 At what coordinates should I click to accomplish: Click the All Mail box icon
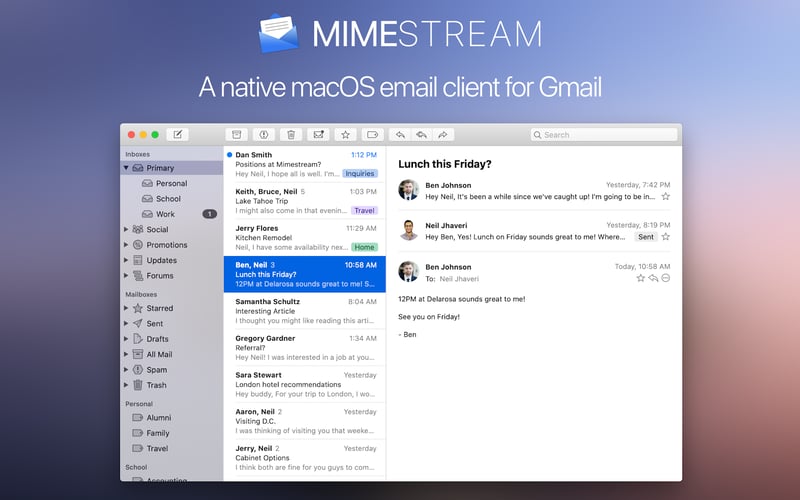[x=138, y=354]
